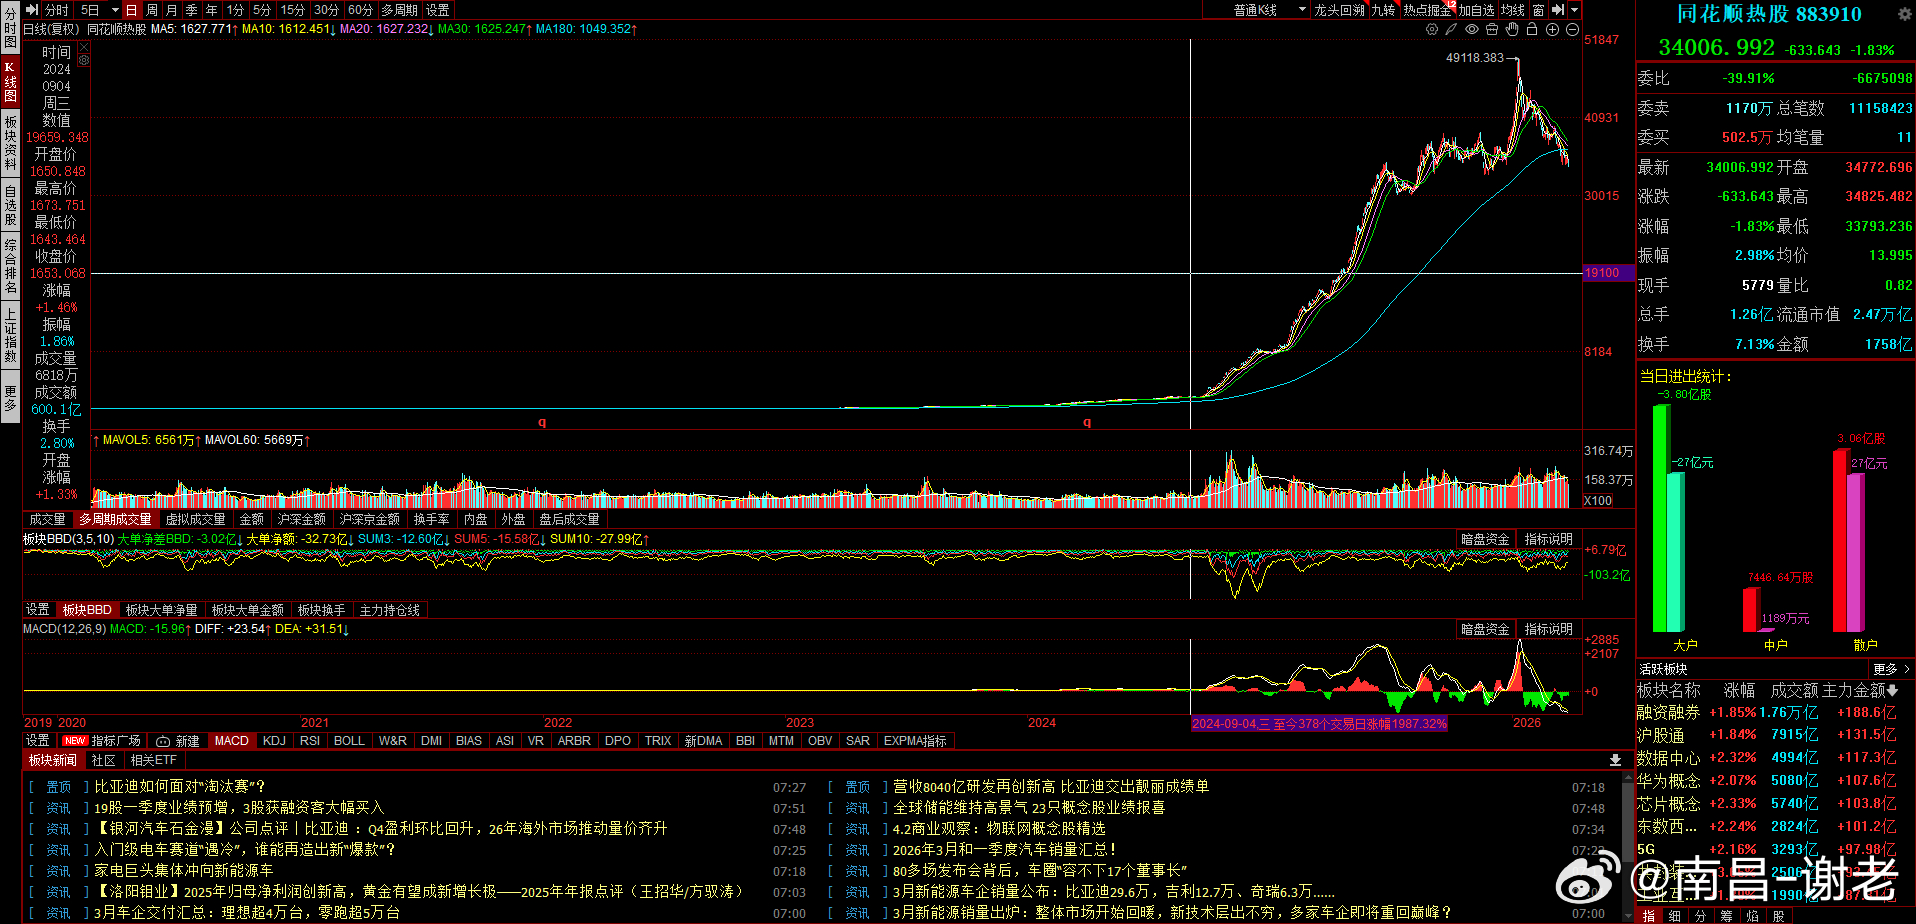Open the 板块资料 side tab
Image resolution: width=1916 pixels, height=924 pixels.
(x=10, y=142)
